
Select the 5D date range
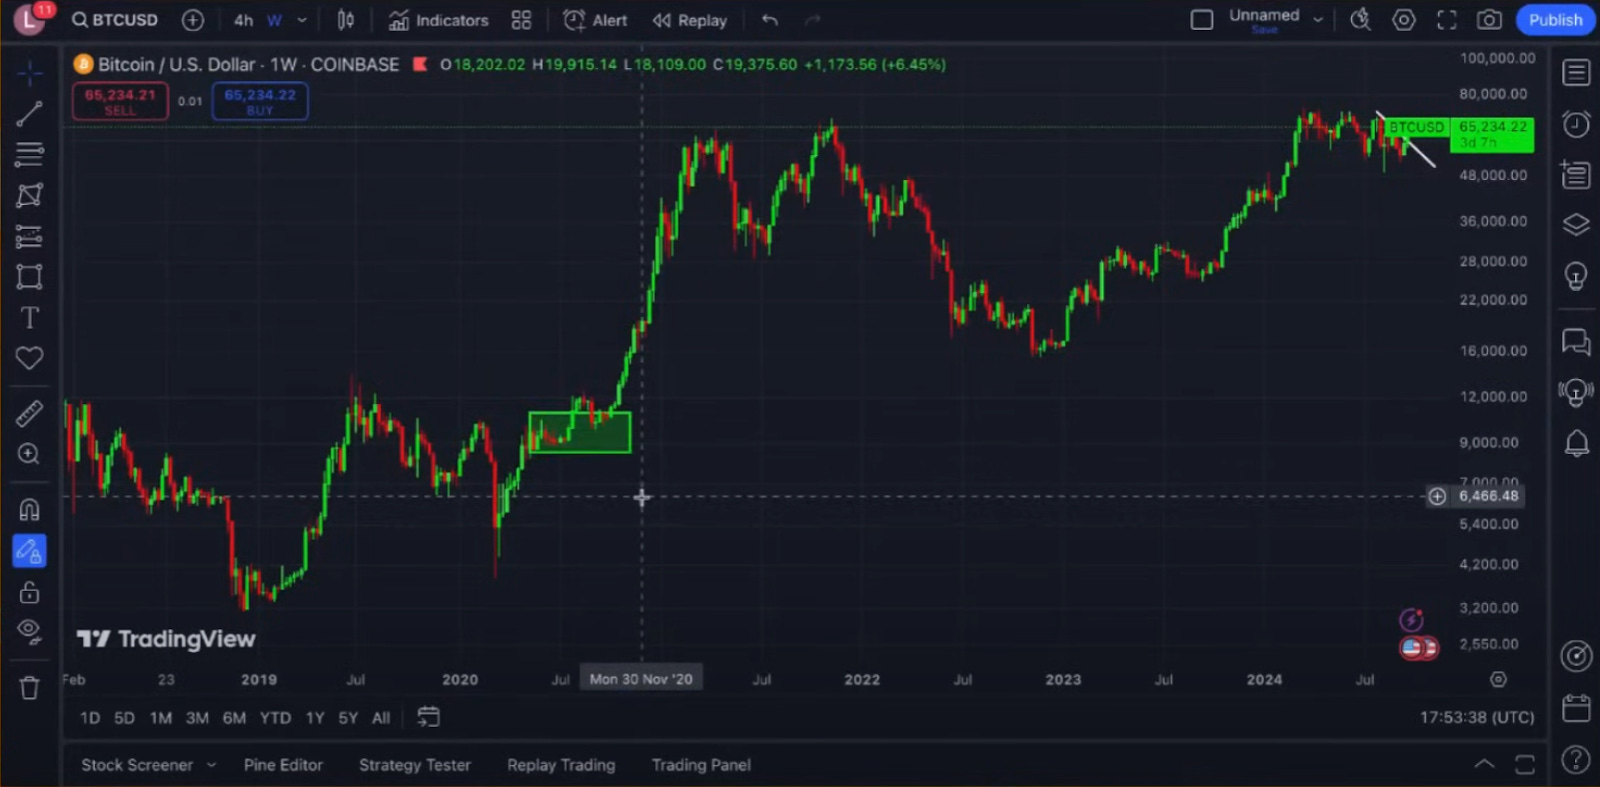click(124, 718)
